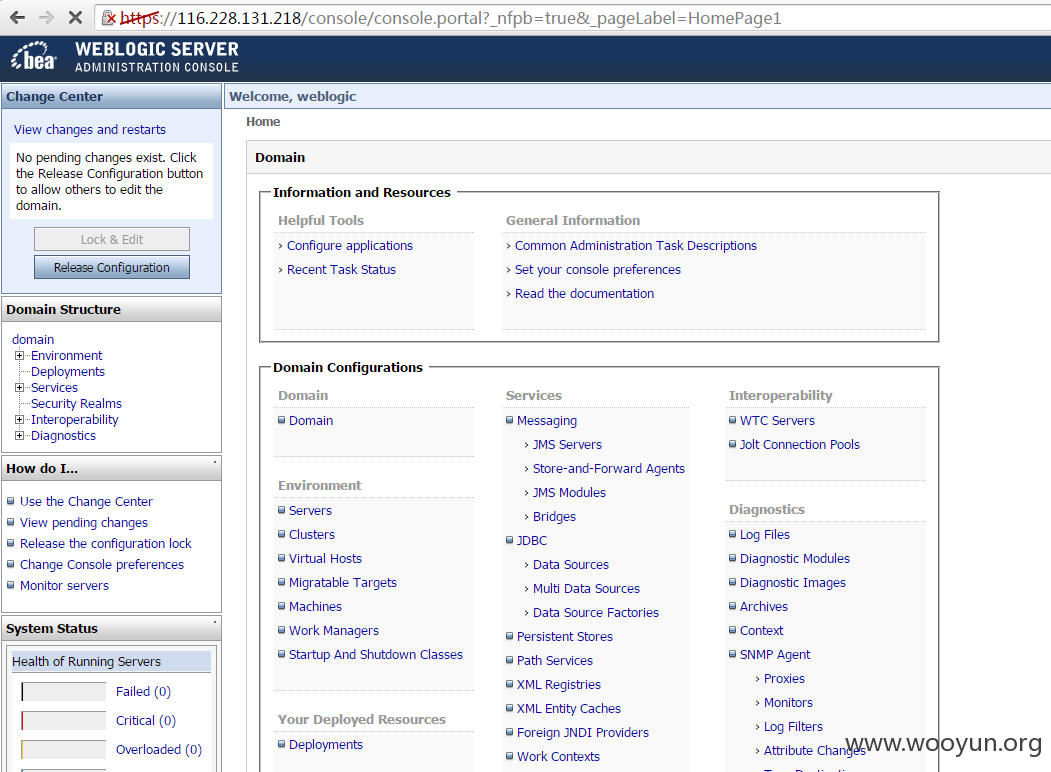Image resolution: width=1051 pixels, height=772 pixels.
Task: Collapse the System Status panel
Action: pos(214,622)
